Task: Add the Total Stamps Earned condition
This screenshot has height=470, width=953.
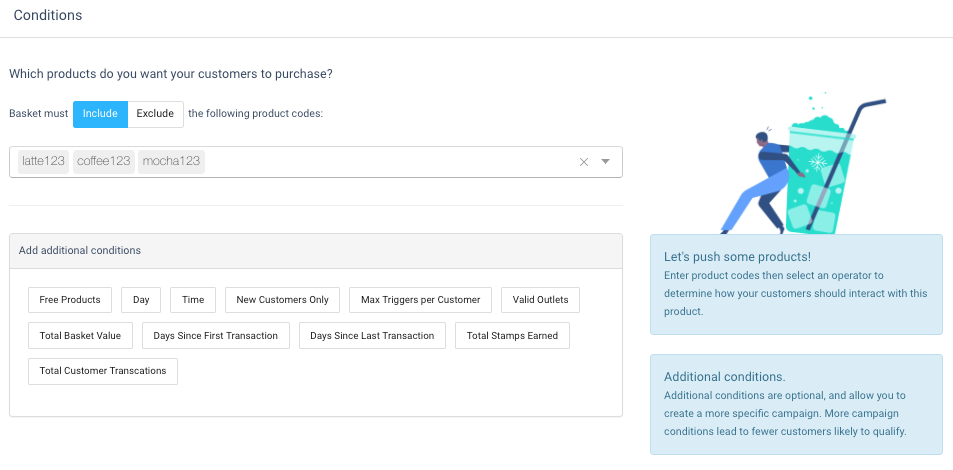Action: coord(512,336)
